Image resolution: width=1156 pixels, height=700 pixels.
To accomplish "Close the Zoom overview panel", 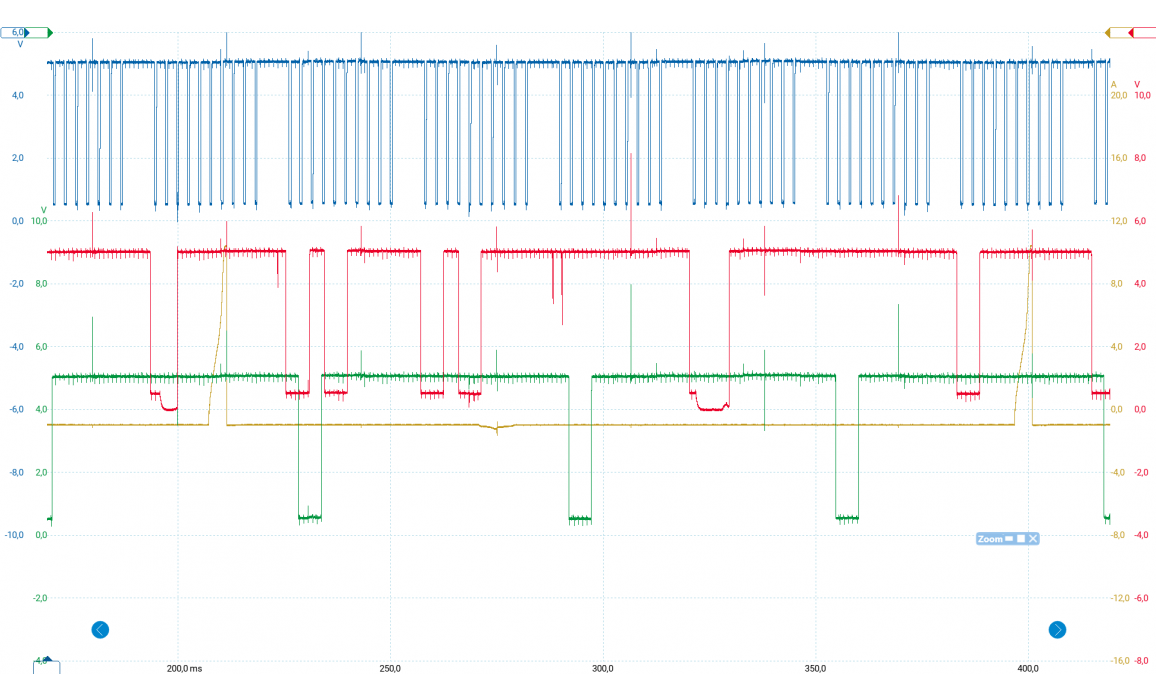I will click(x=1033, y=539).
